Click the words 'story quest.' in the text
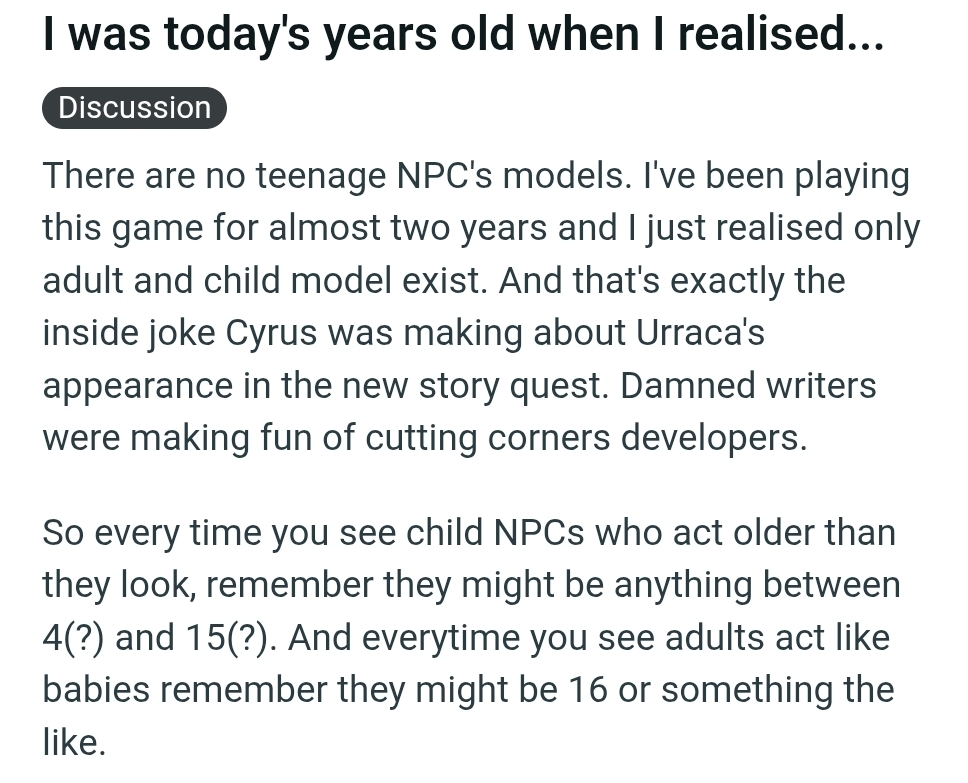Screen dimensions: 968x783 (511, 385)
